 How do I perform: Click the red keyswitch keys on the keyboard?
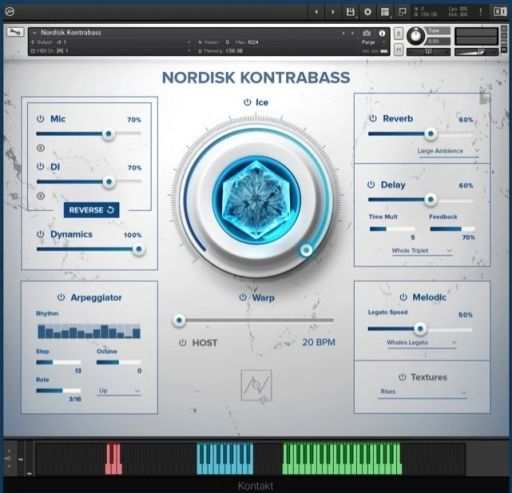point(113,459)
